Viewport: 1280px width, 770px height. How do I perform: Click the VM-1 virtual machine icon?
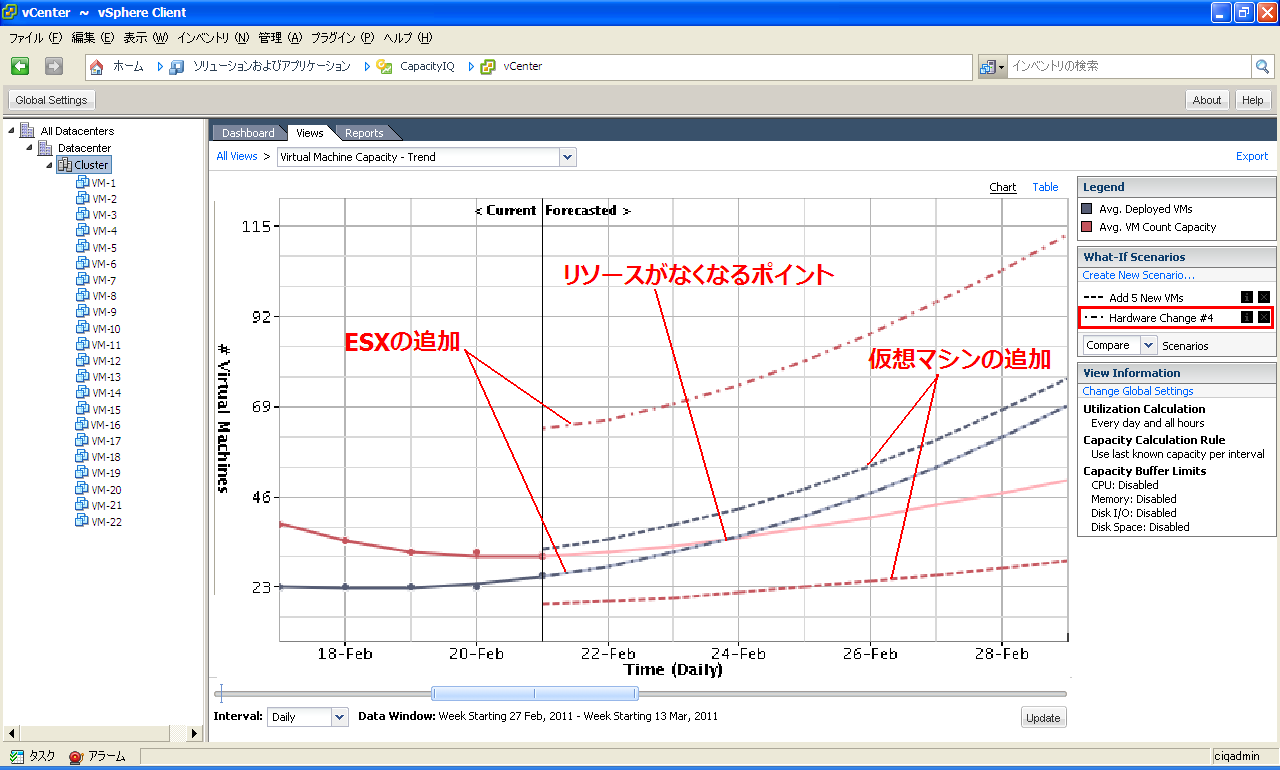pos(83,183)
